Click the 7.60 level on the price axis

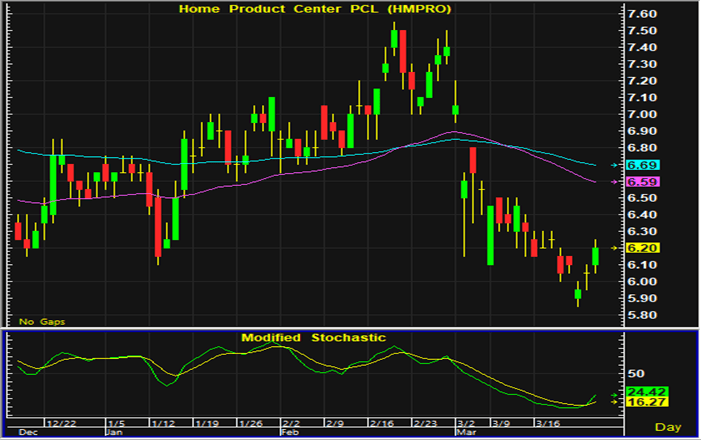click(x=640, y=15)
